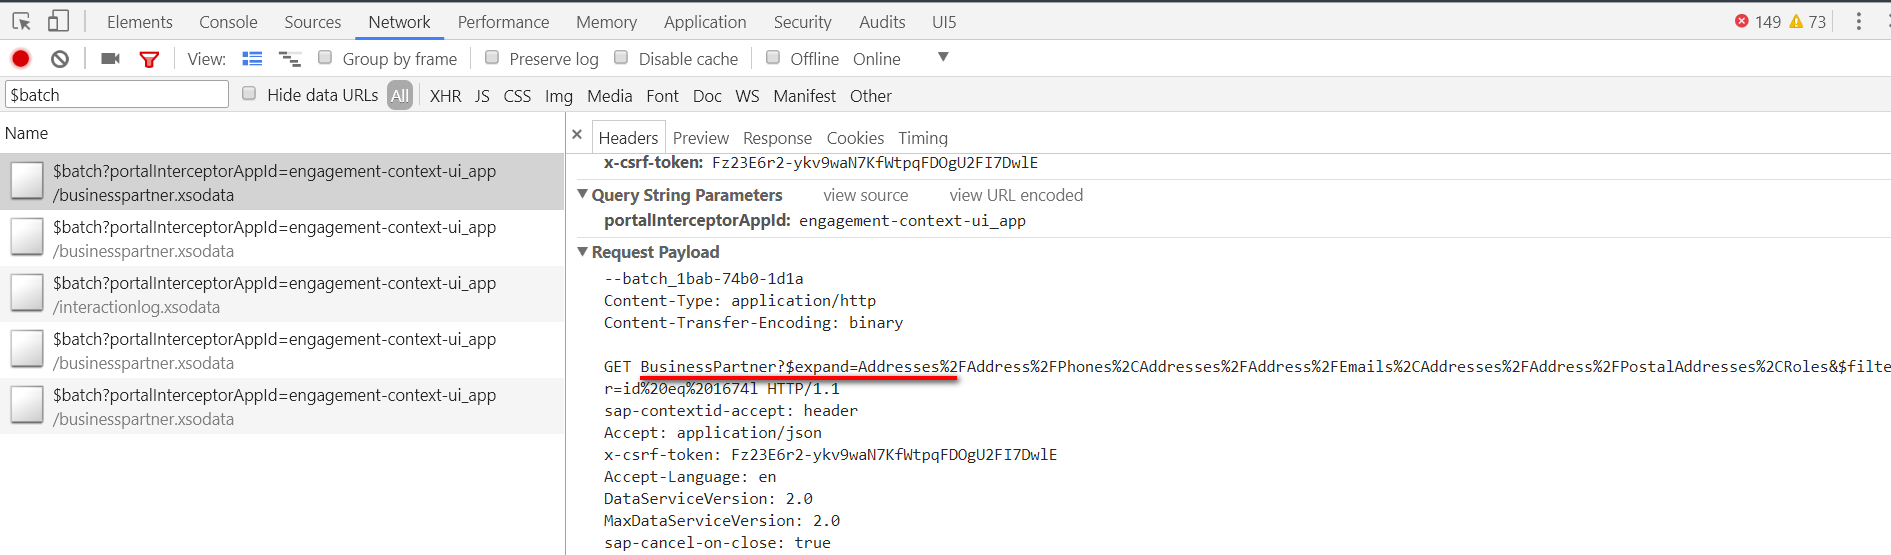Open the Sources tab
Screen dimensions: 1891x555
click(x=313, y=21)
